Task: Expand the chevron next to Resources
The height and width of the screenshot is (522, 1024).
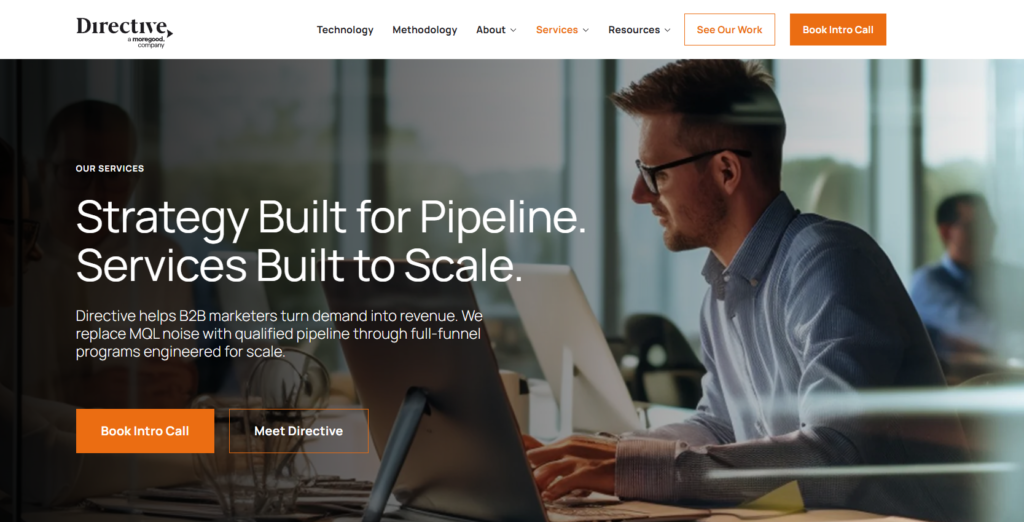Action: (667, 30)
